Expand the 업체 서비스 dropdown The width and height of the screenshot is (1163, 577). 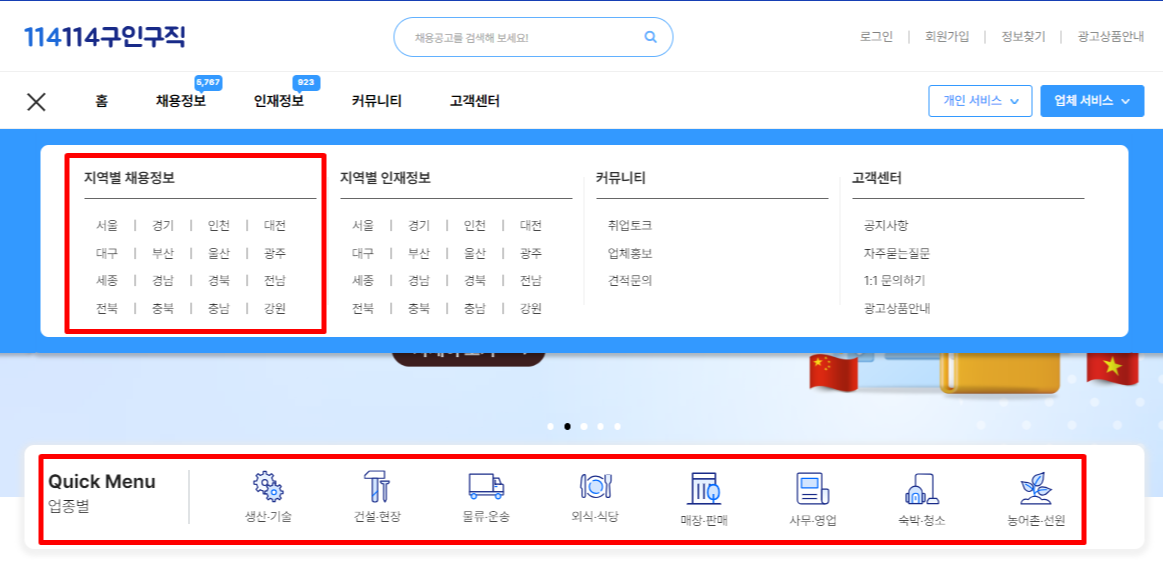pos(1091,101)
